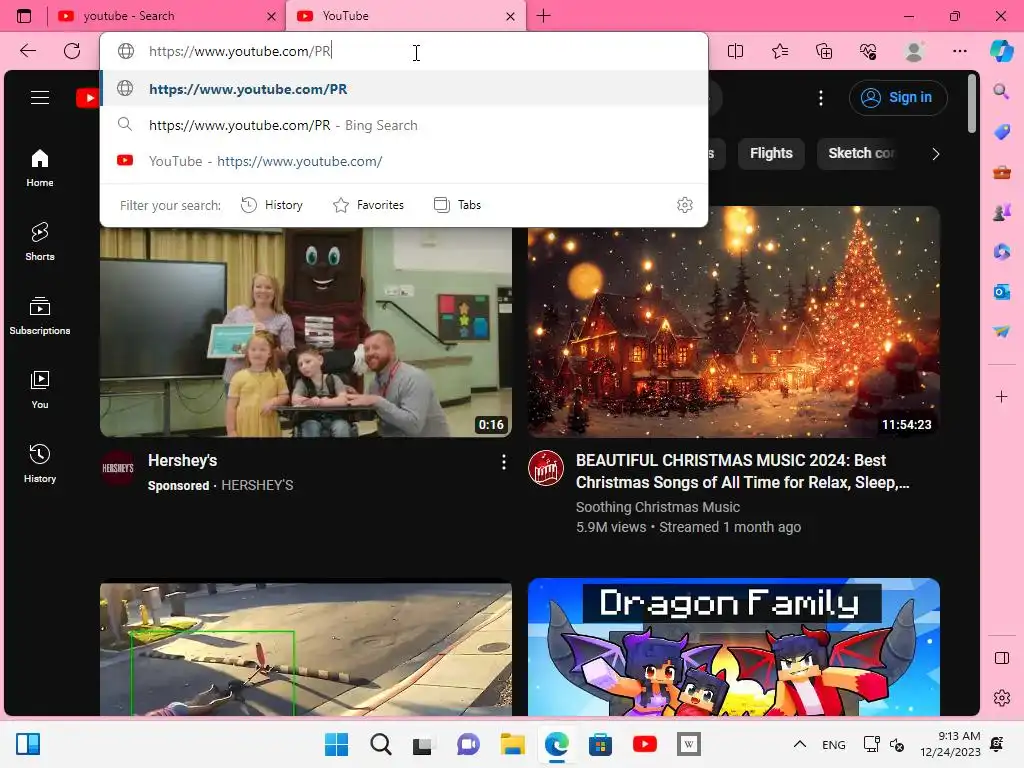1024x768 pixels.
Task: Toggle Split screen icon in toolbar
Action: pos(735,51)
